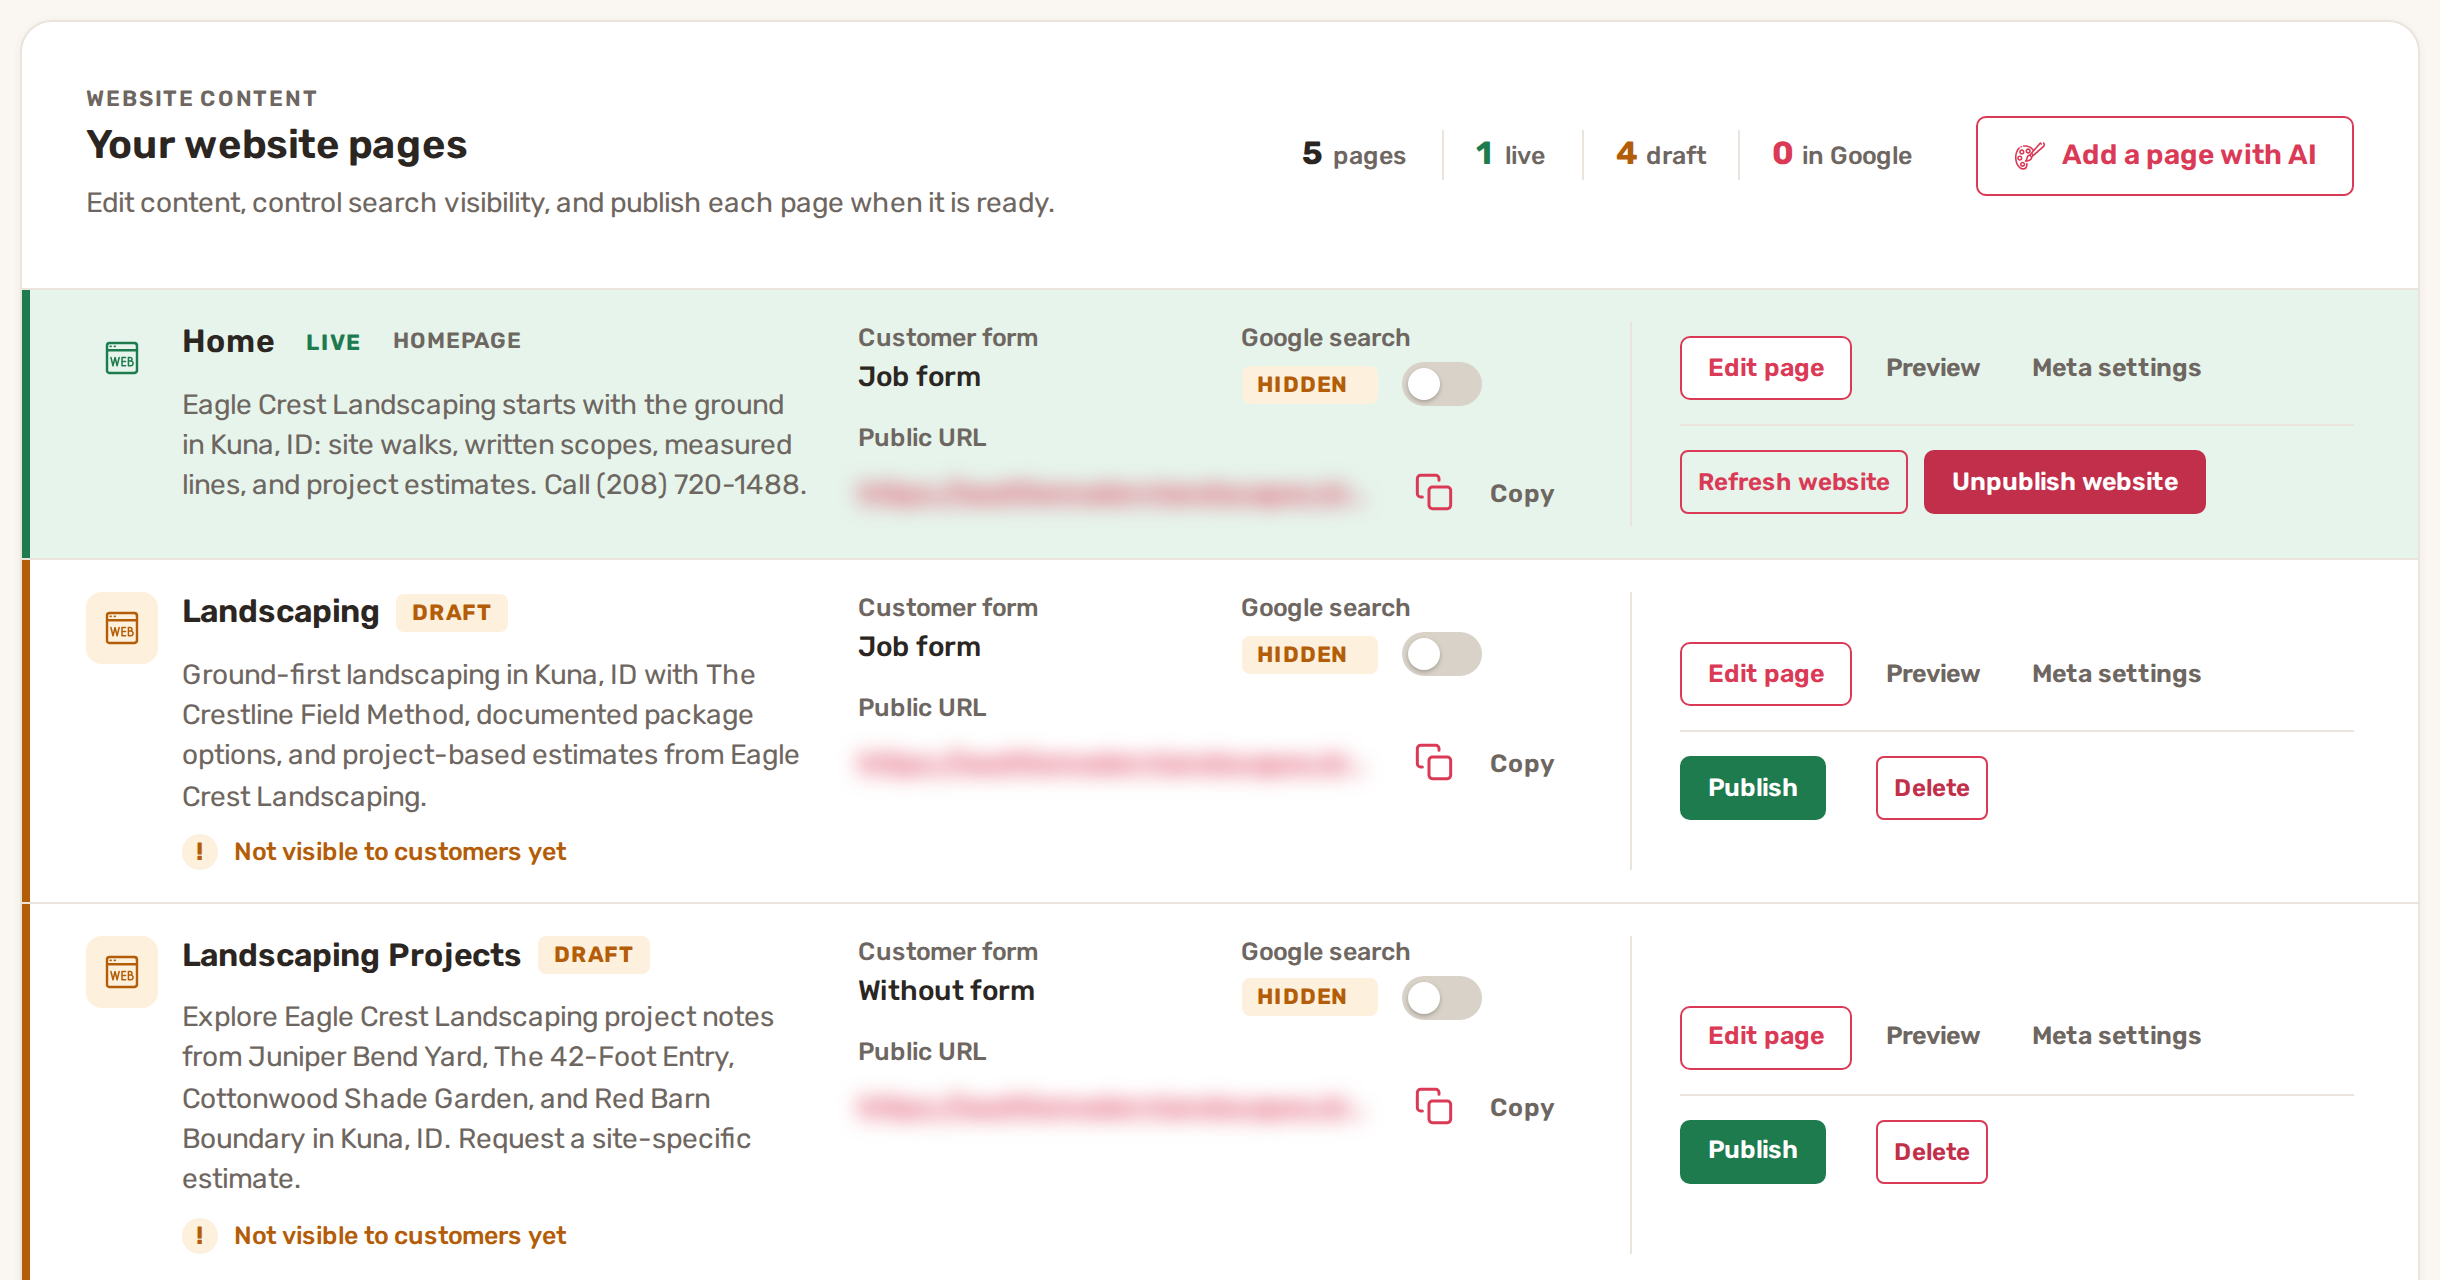Add a page with AI

coord(2164,156)
